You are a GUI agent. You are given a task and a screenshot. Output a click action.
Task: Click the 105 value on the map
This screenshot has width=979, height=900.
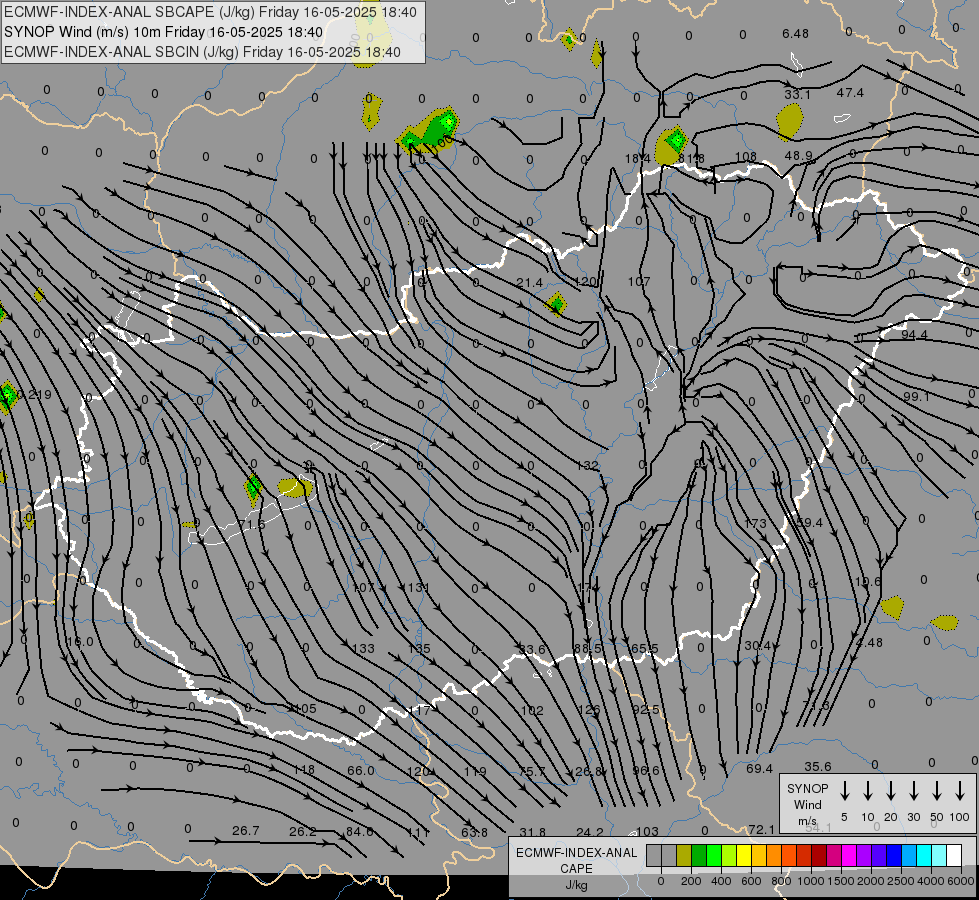305,709
